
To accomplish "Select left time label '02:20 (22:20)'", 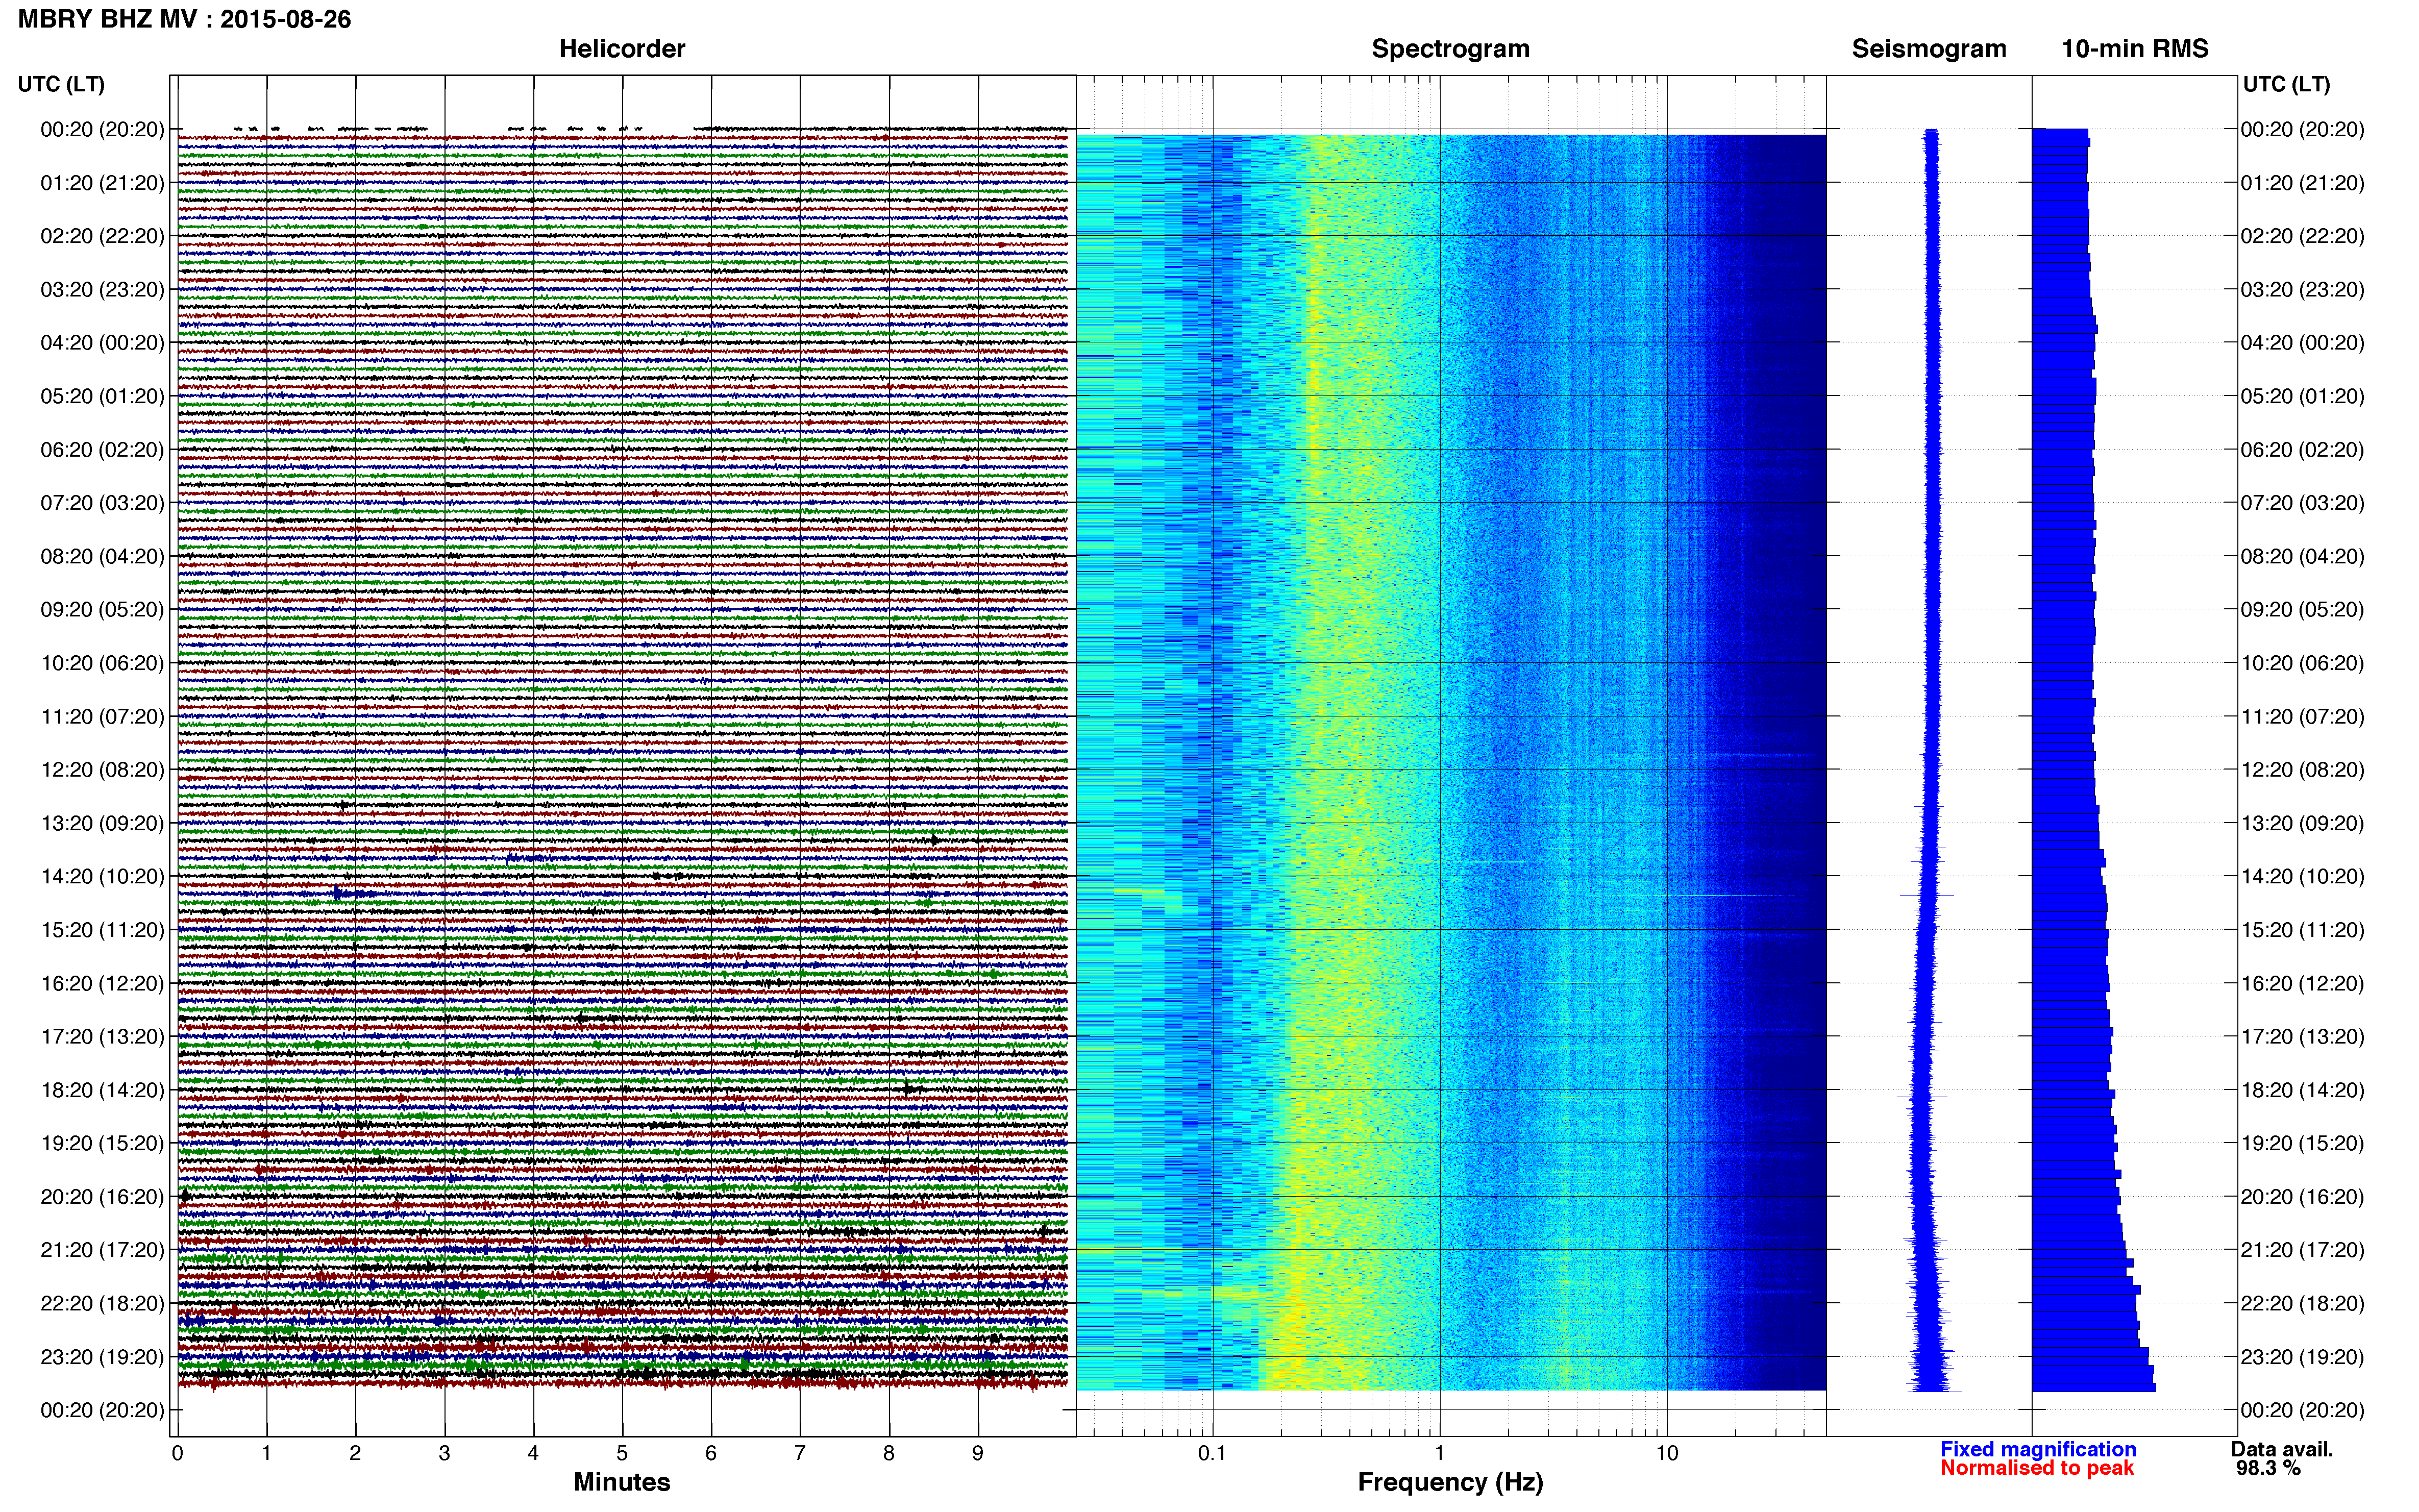I will pos(102,236).
